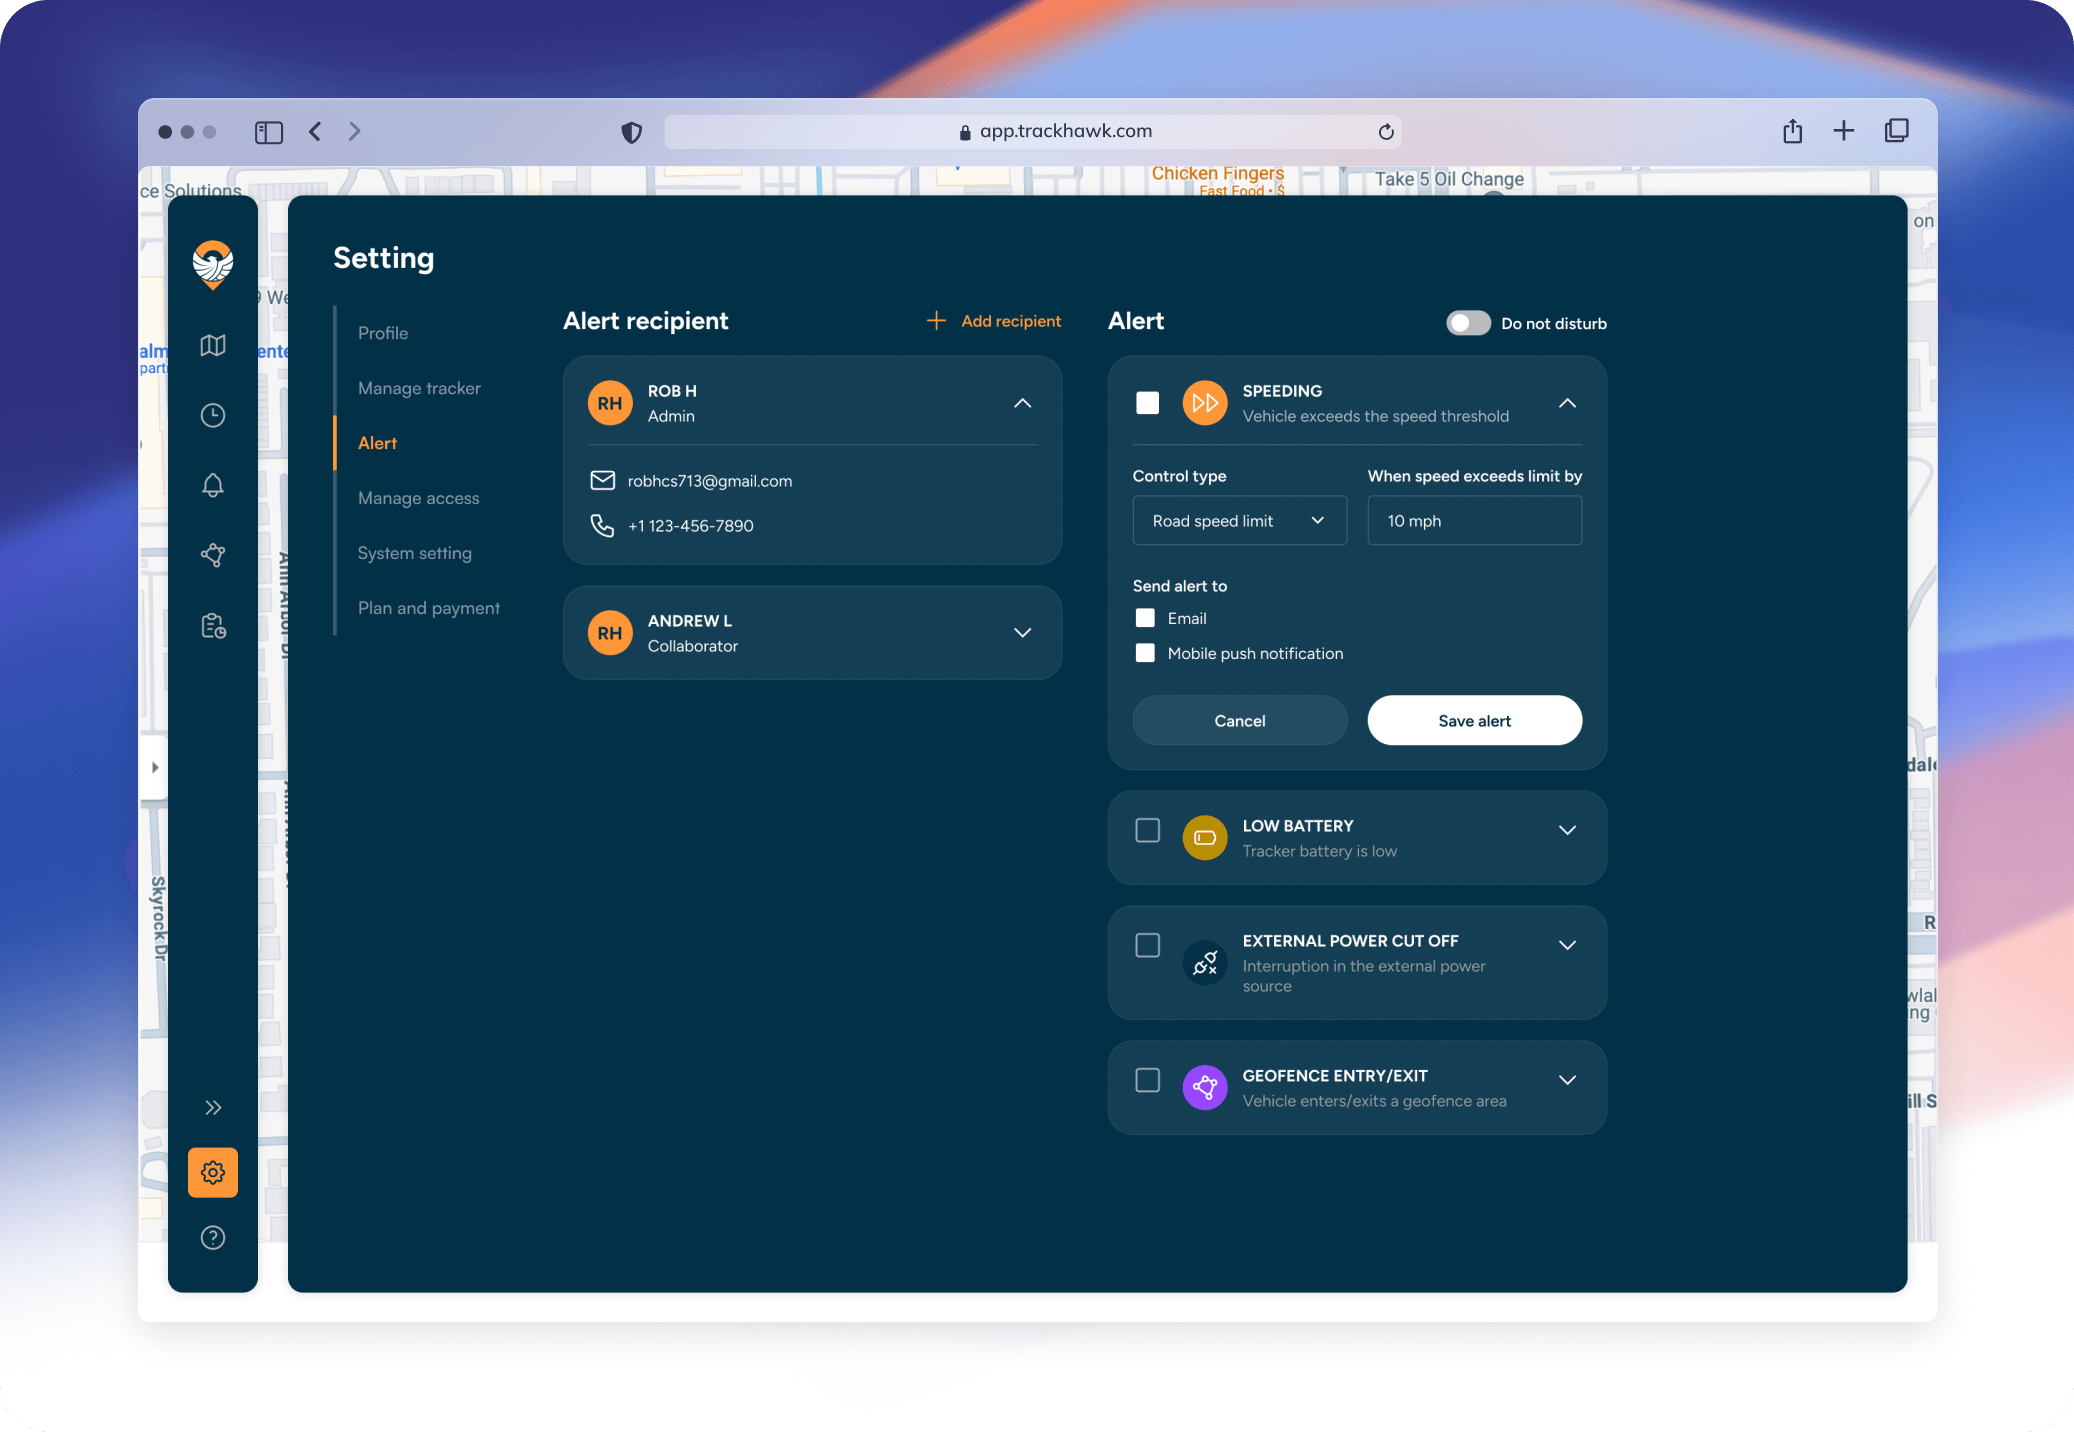The height and width of the screenshot is (1432, 2074).
Task: Toggle the Do not disturb switch
Action: click(x=1467, y=323)
